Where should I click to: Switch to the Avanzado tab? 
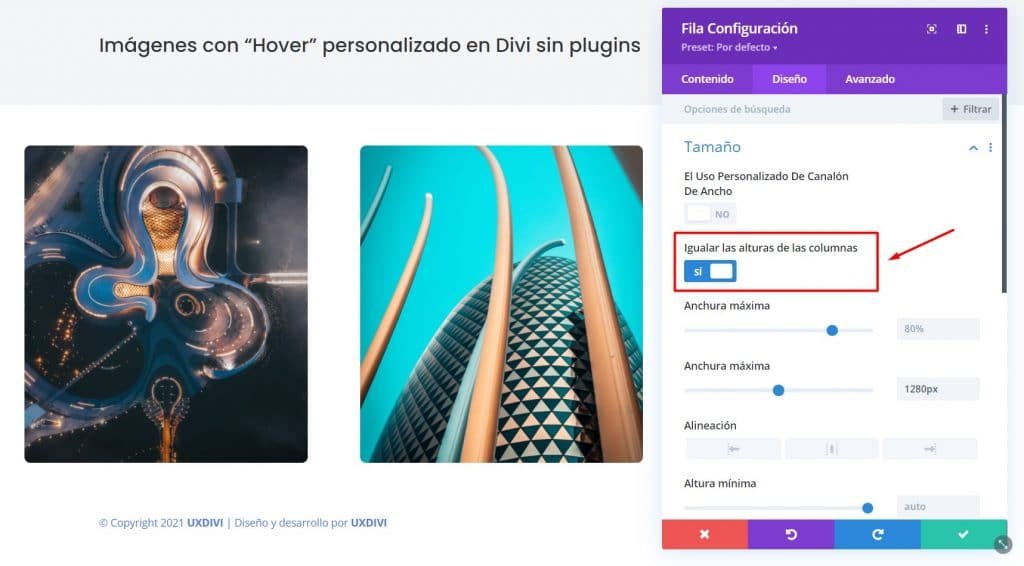tap(870, 79)
